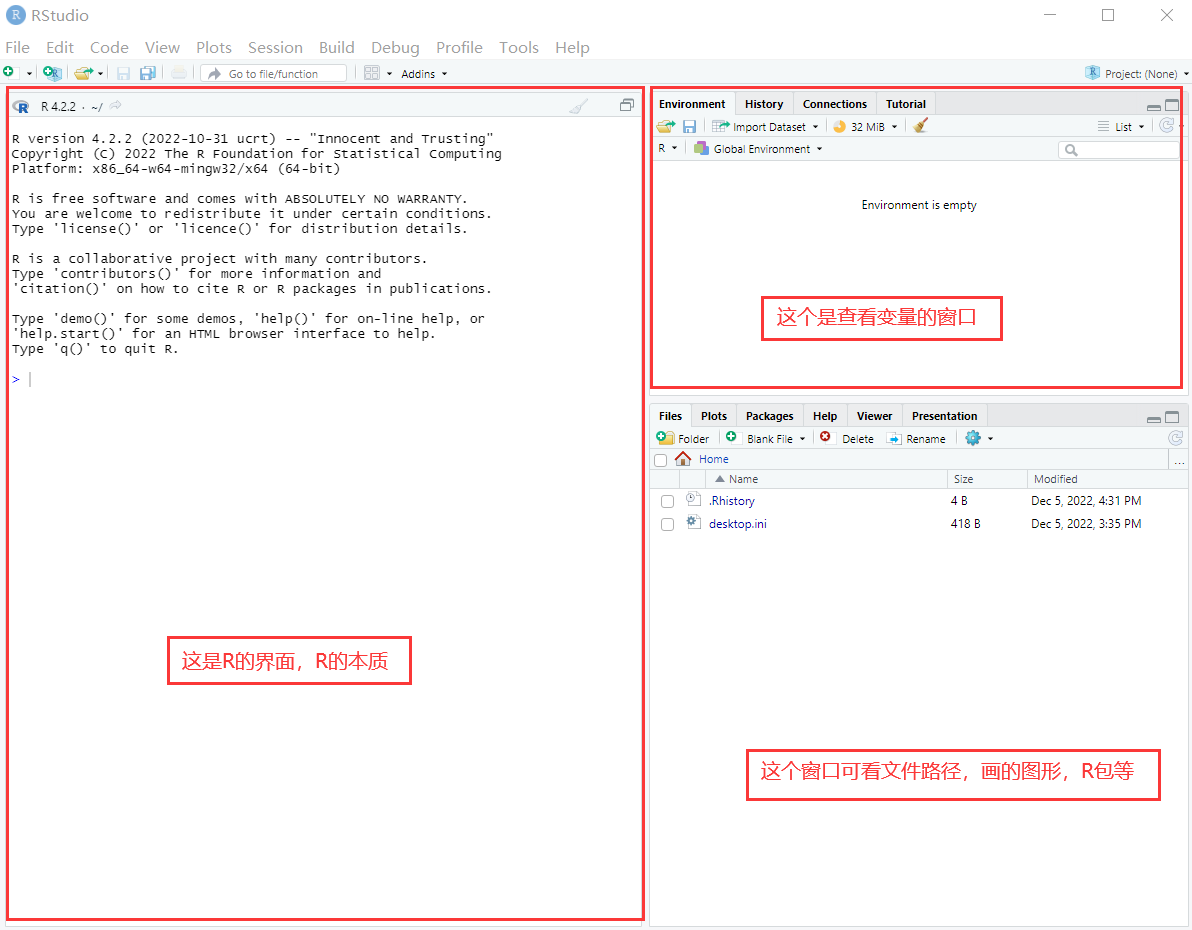This screenshot has width=1192, height=930.
Task: Open the File menu
Action: 17,47
